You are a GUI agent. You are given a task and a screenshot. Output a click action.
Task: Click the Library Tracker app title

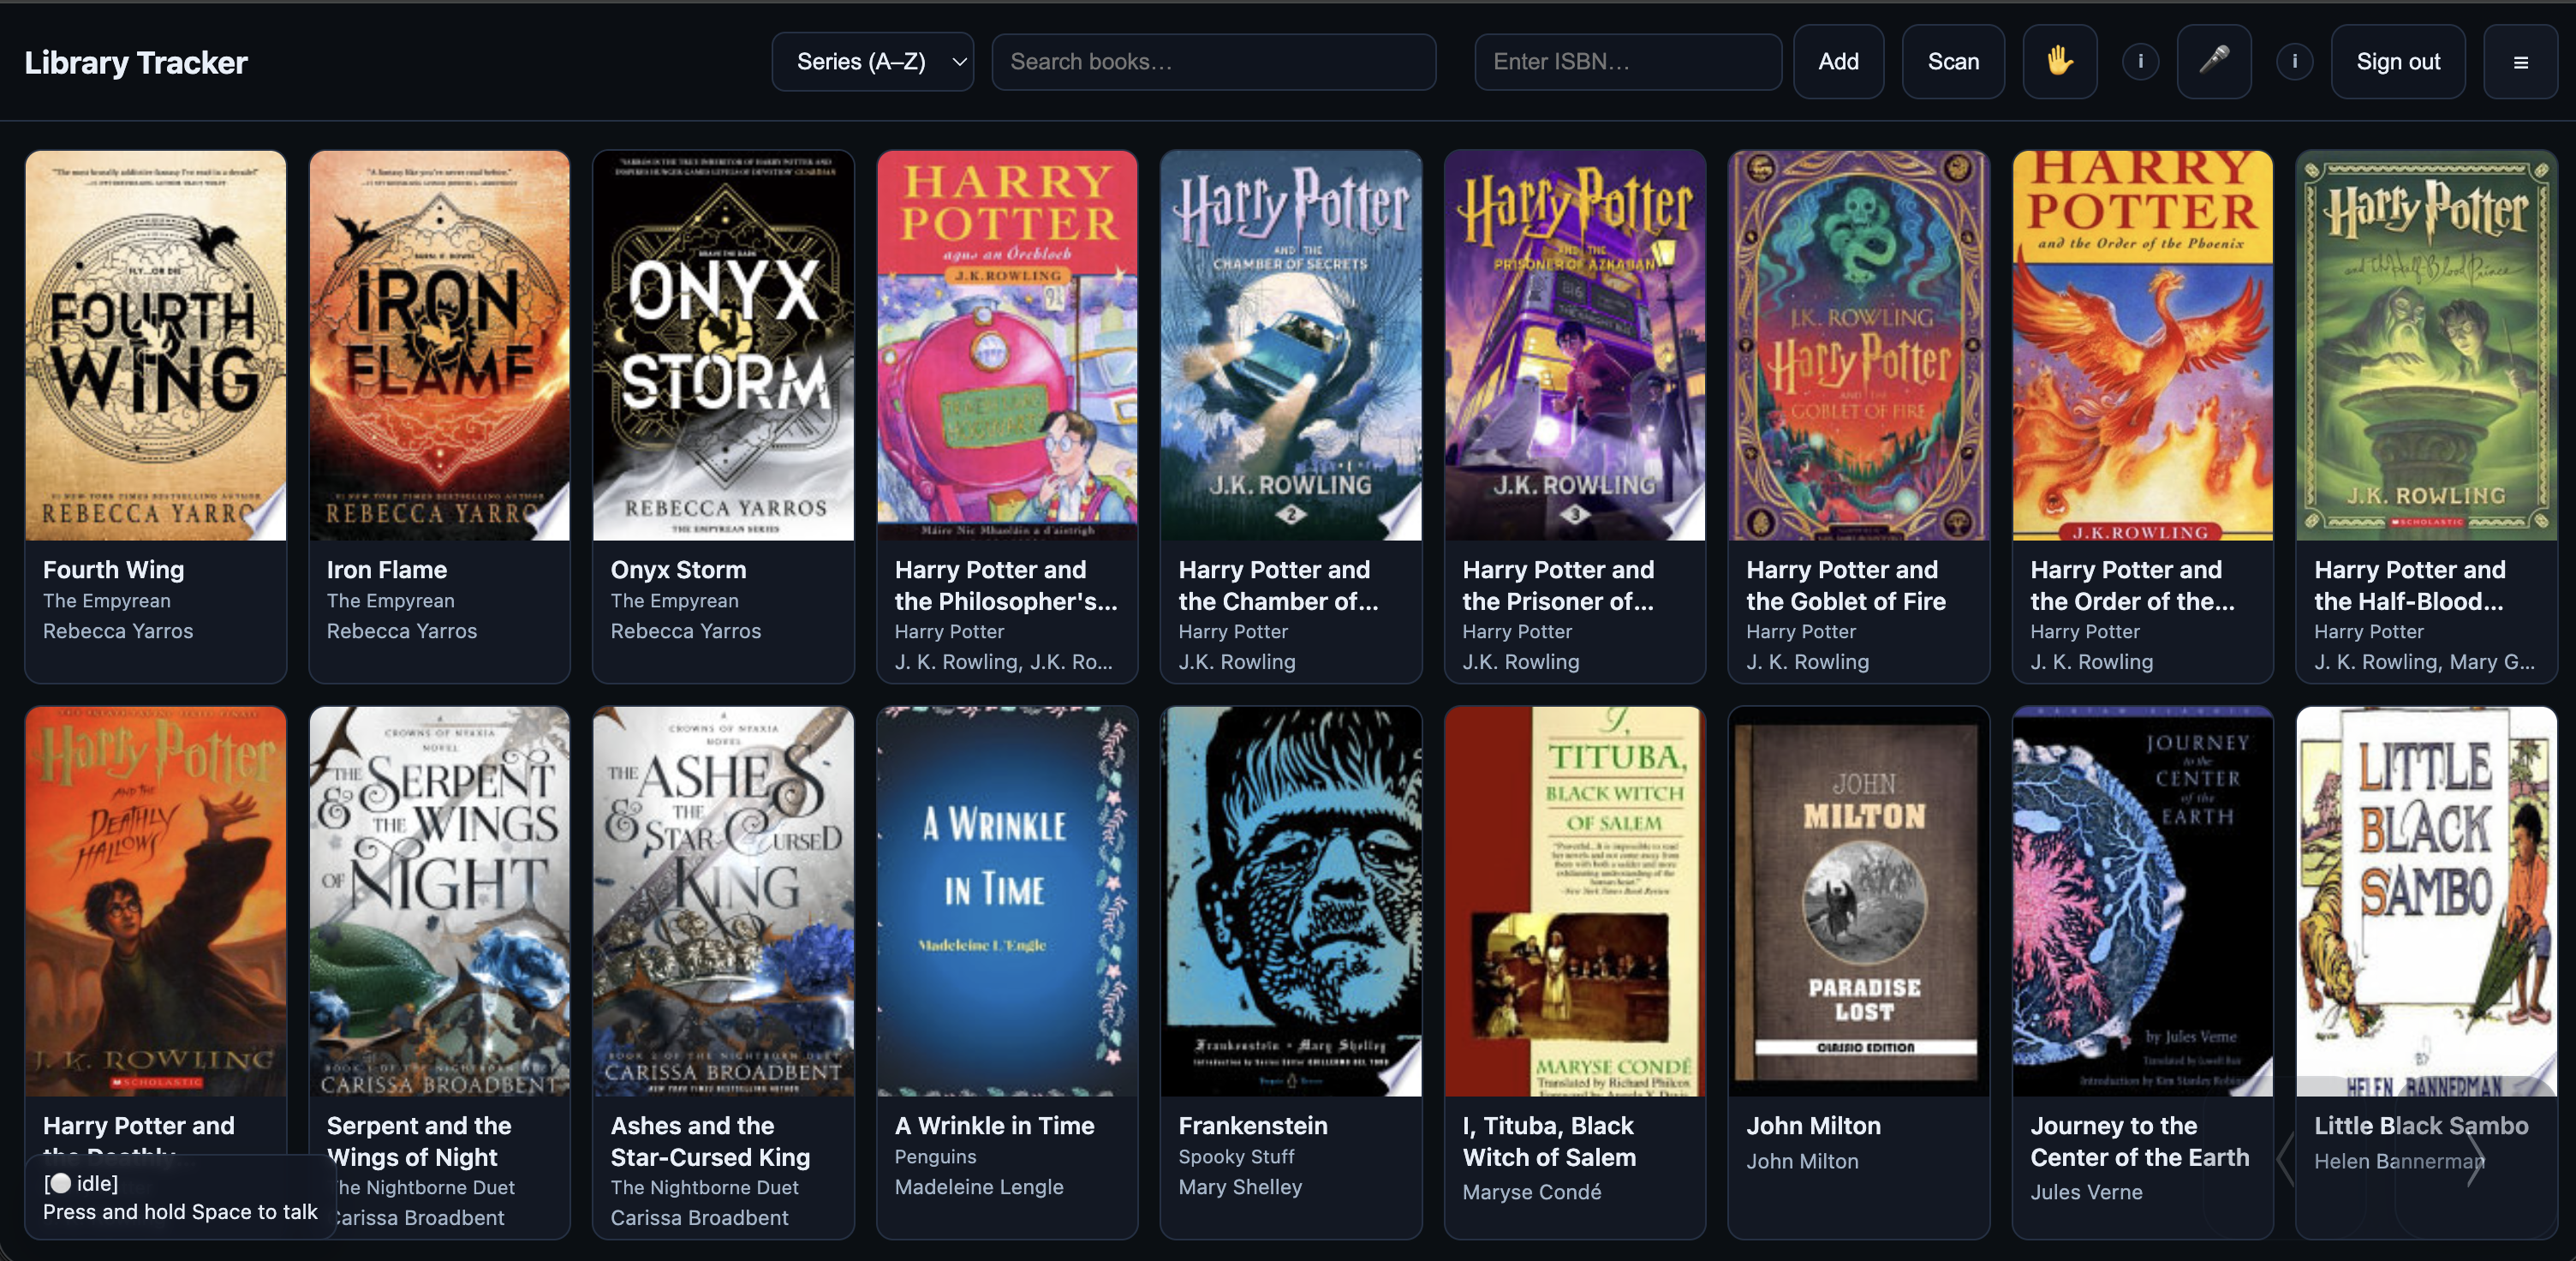[136, 62]
